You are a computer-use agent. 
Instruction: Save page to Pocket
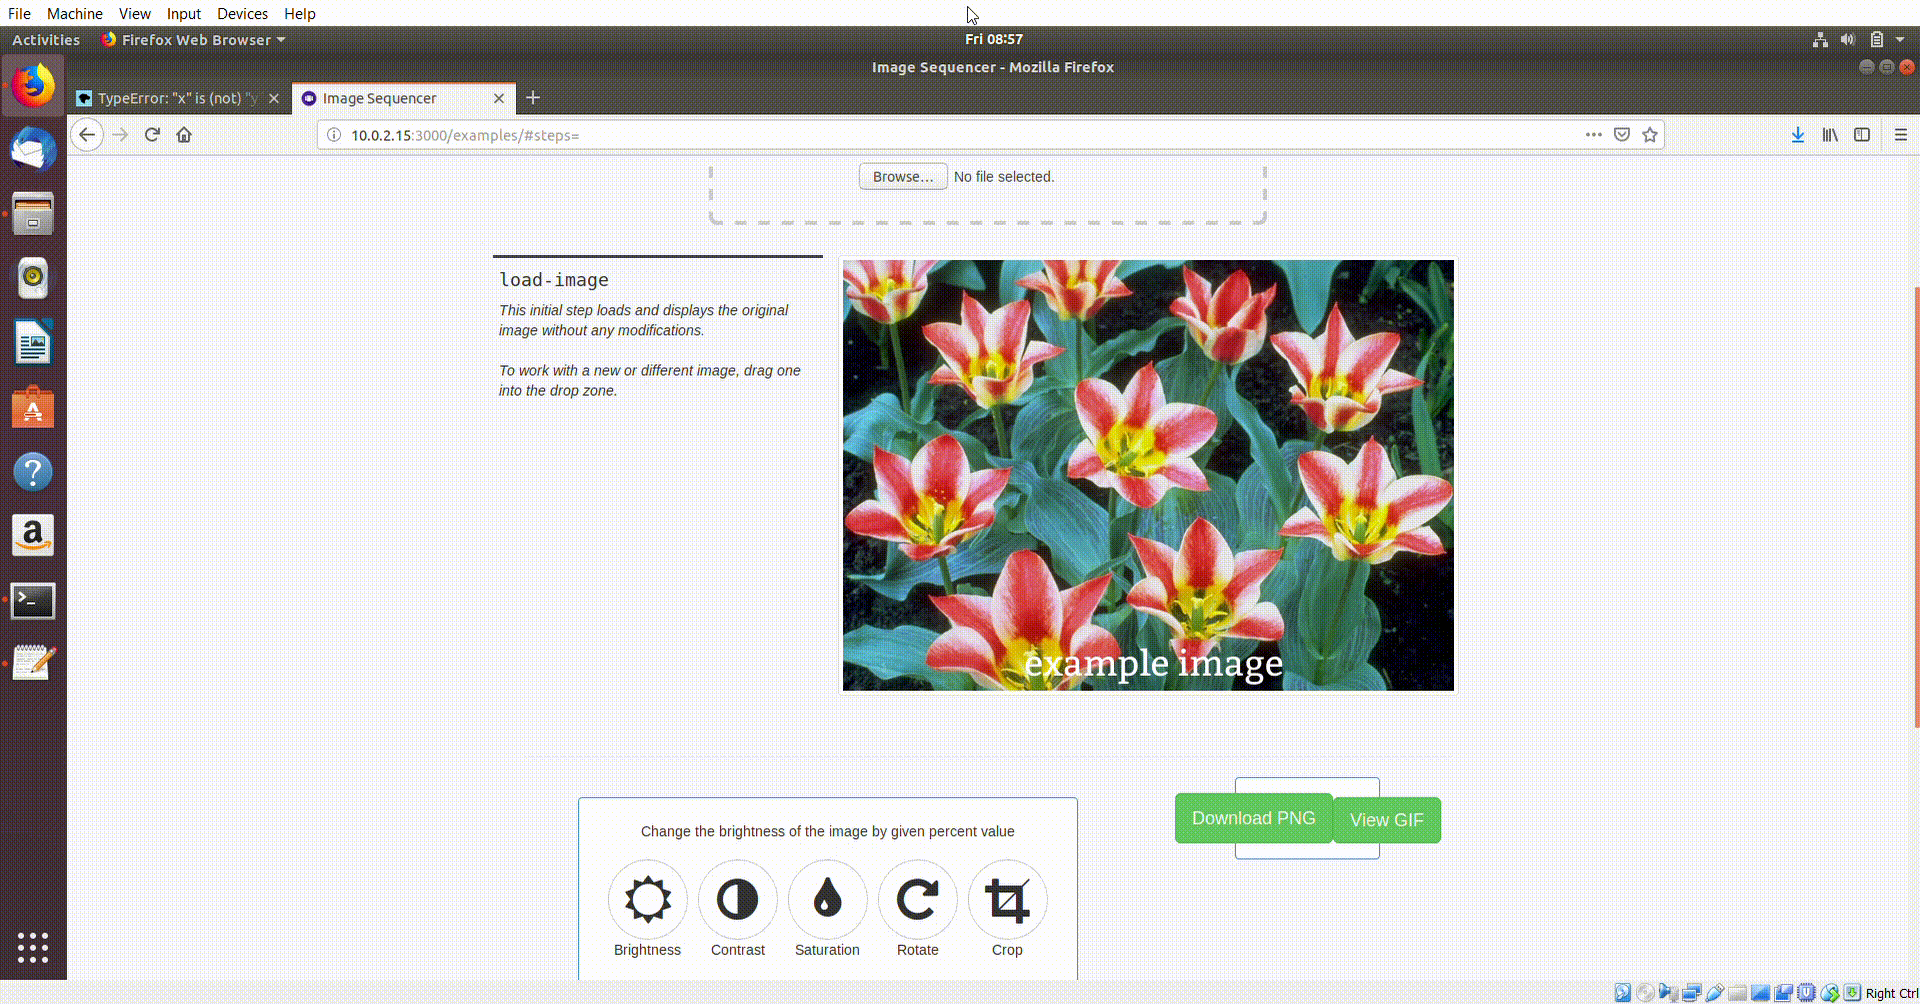[1622, 134]
